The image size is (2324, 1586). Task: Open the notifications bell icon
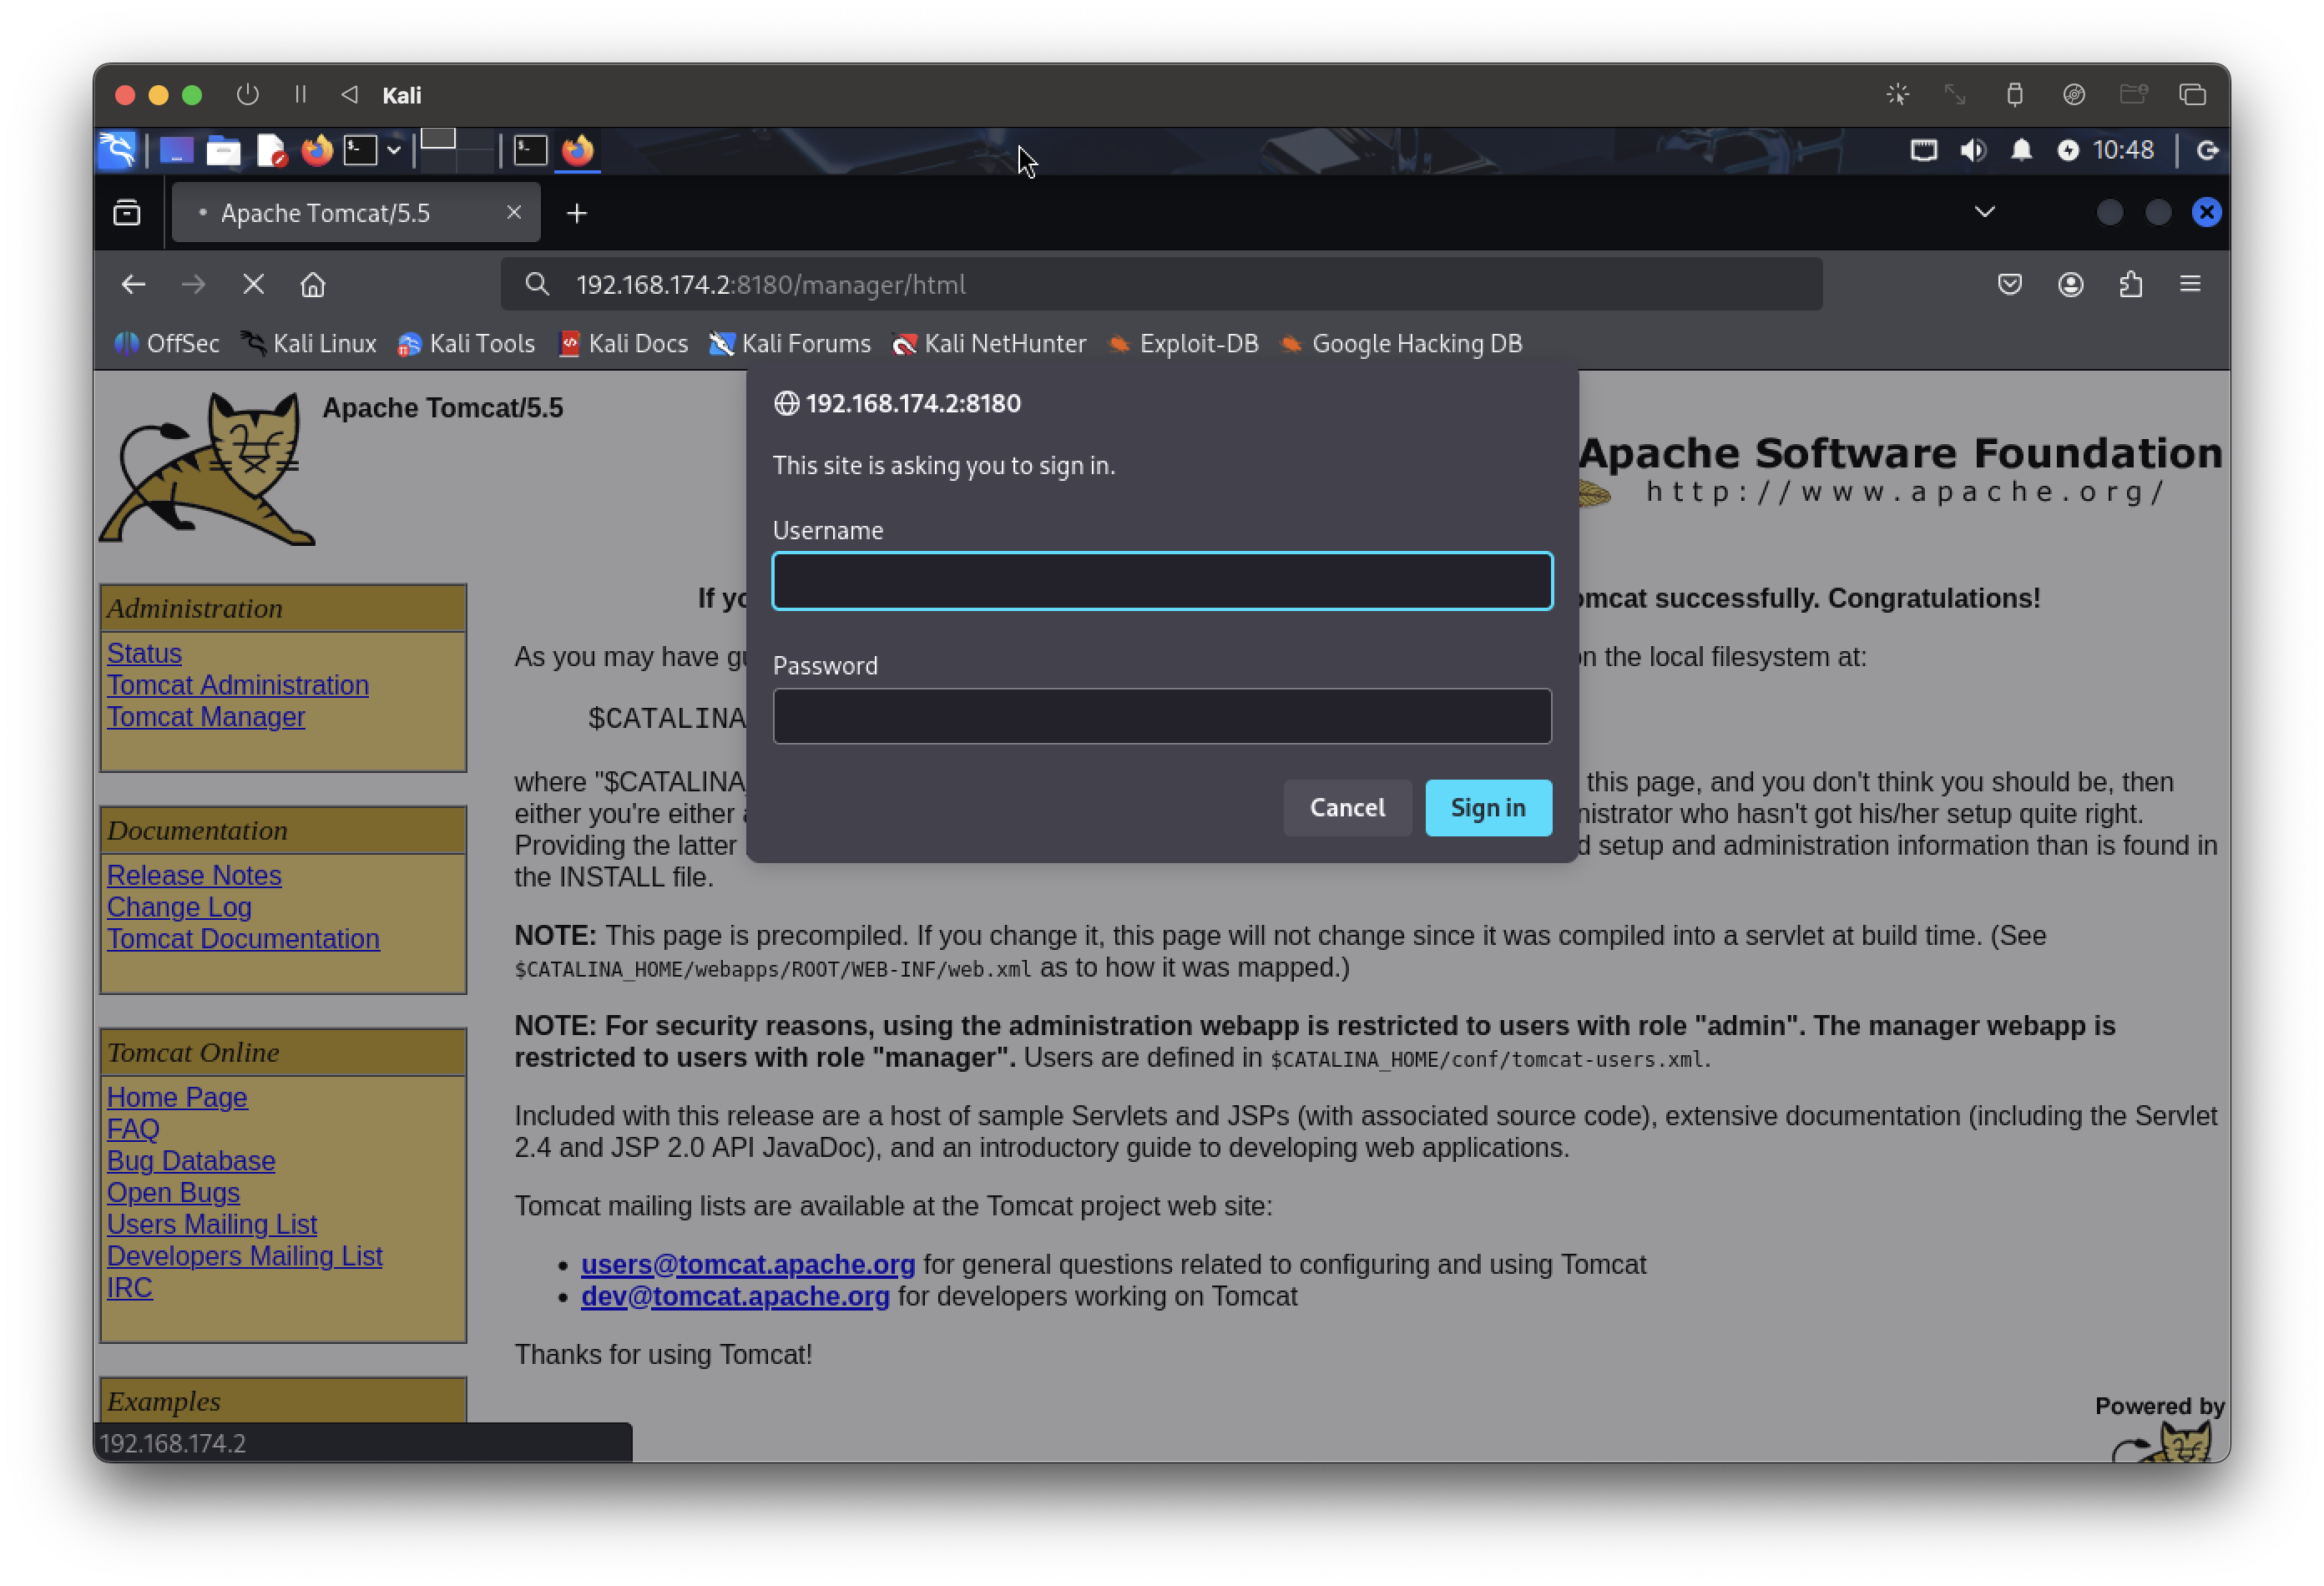[x=2021, y=150]
